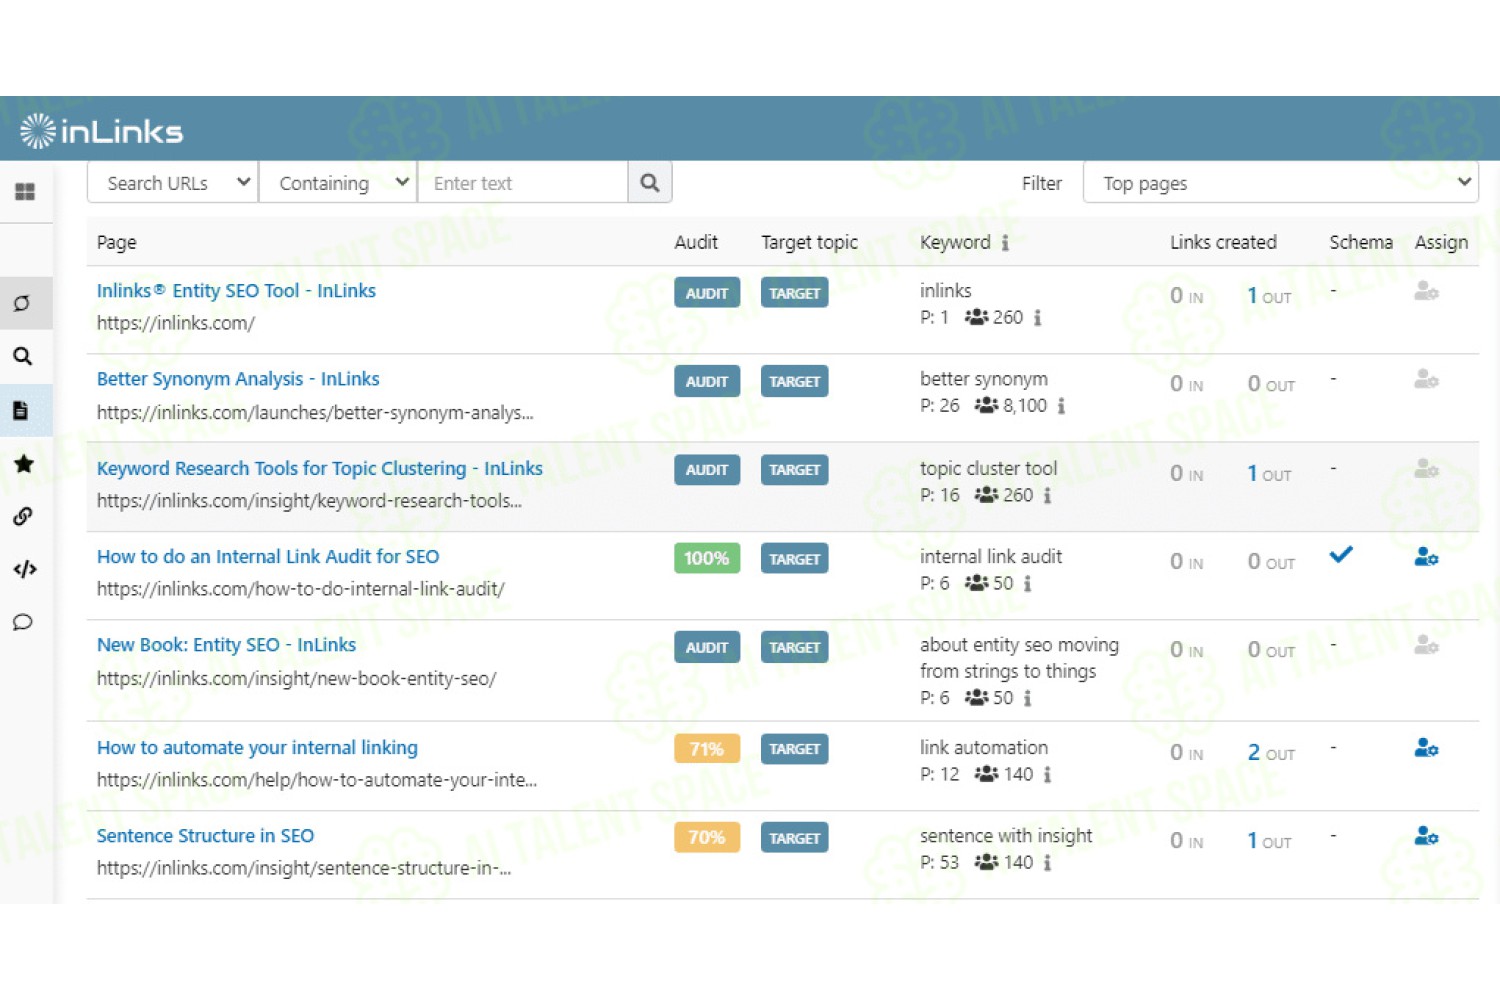The width and height of the screenshot is (1500, 1000).
Task: Click the Audit column header
Action: [x=696, y=242]
